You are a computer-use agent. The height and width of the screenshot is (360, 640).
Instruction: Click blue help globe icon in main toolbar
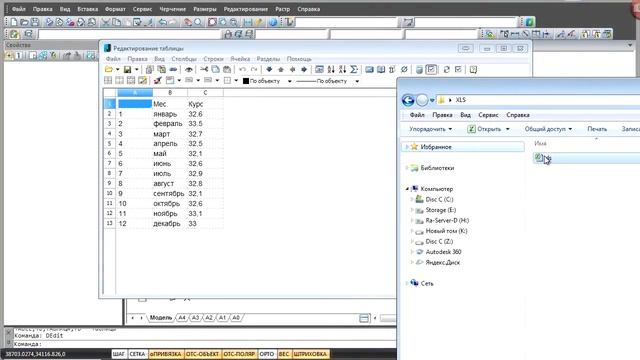(x=273, y=22)
